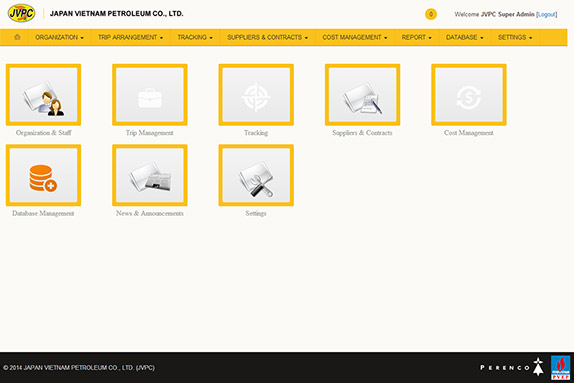
Task: Click the Organization & Staff text label
Action: click(x=44, y=133)
